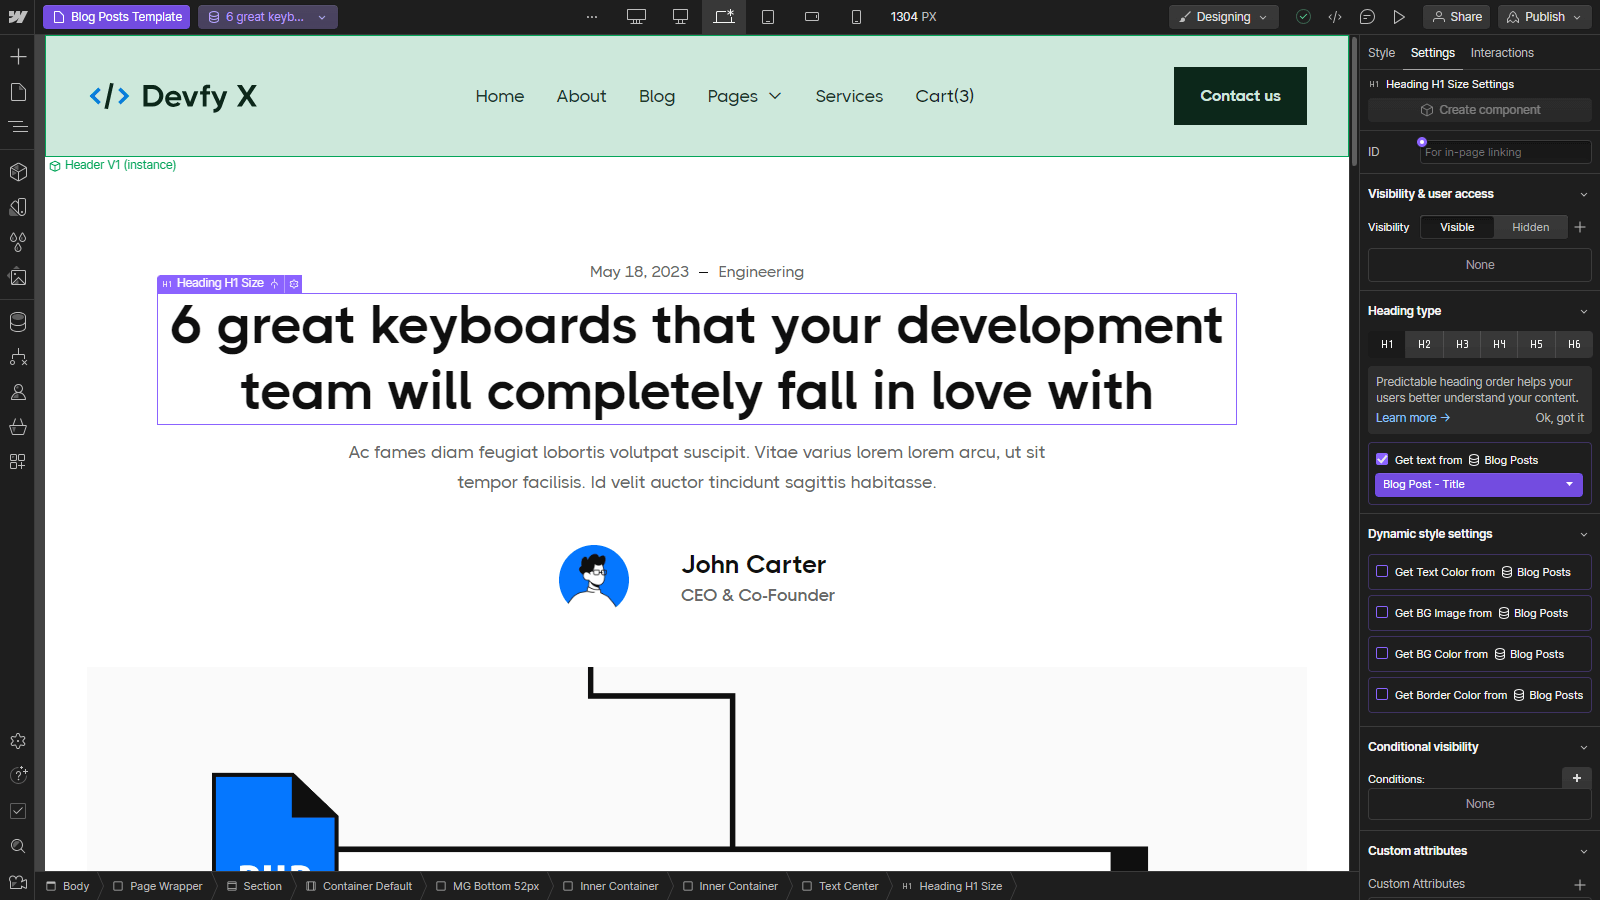The height and width of the screenshot is (900, 1600).
Task: Open the Add Elements panel
Action: coord(18,57)
